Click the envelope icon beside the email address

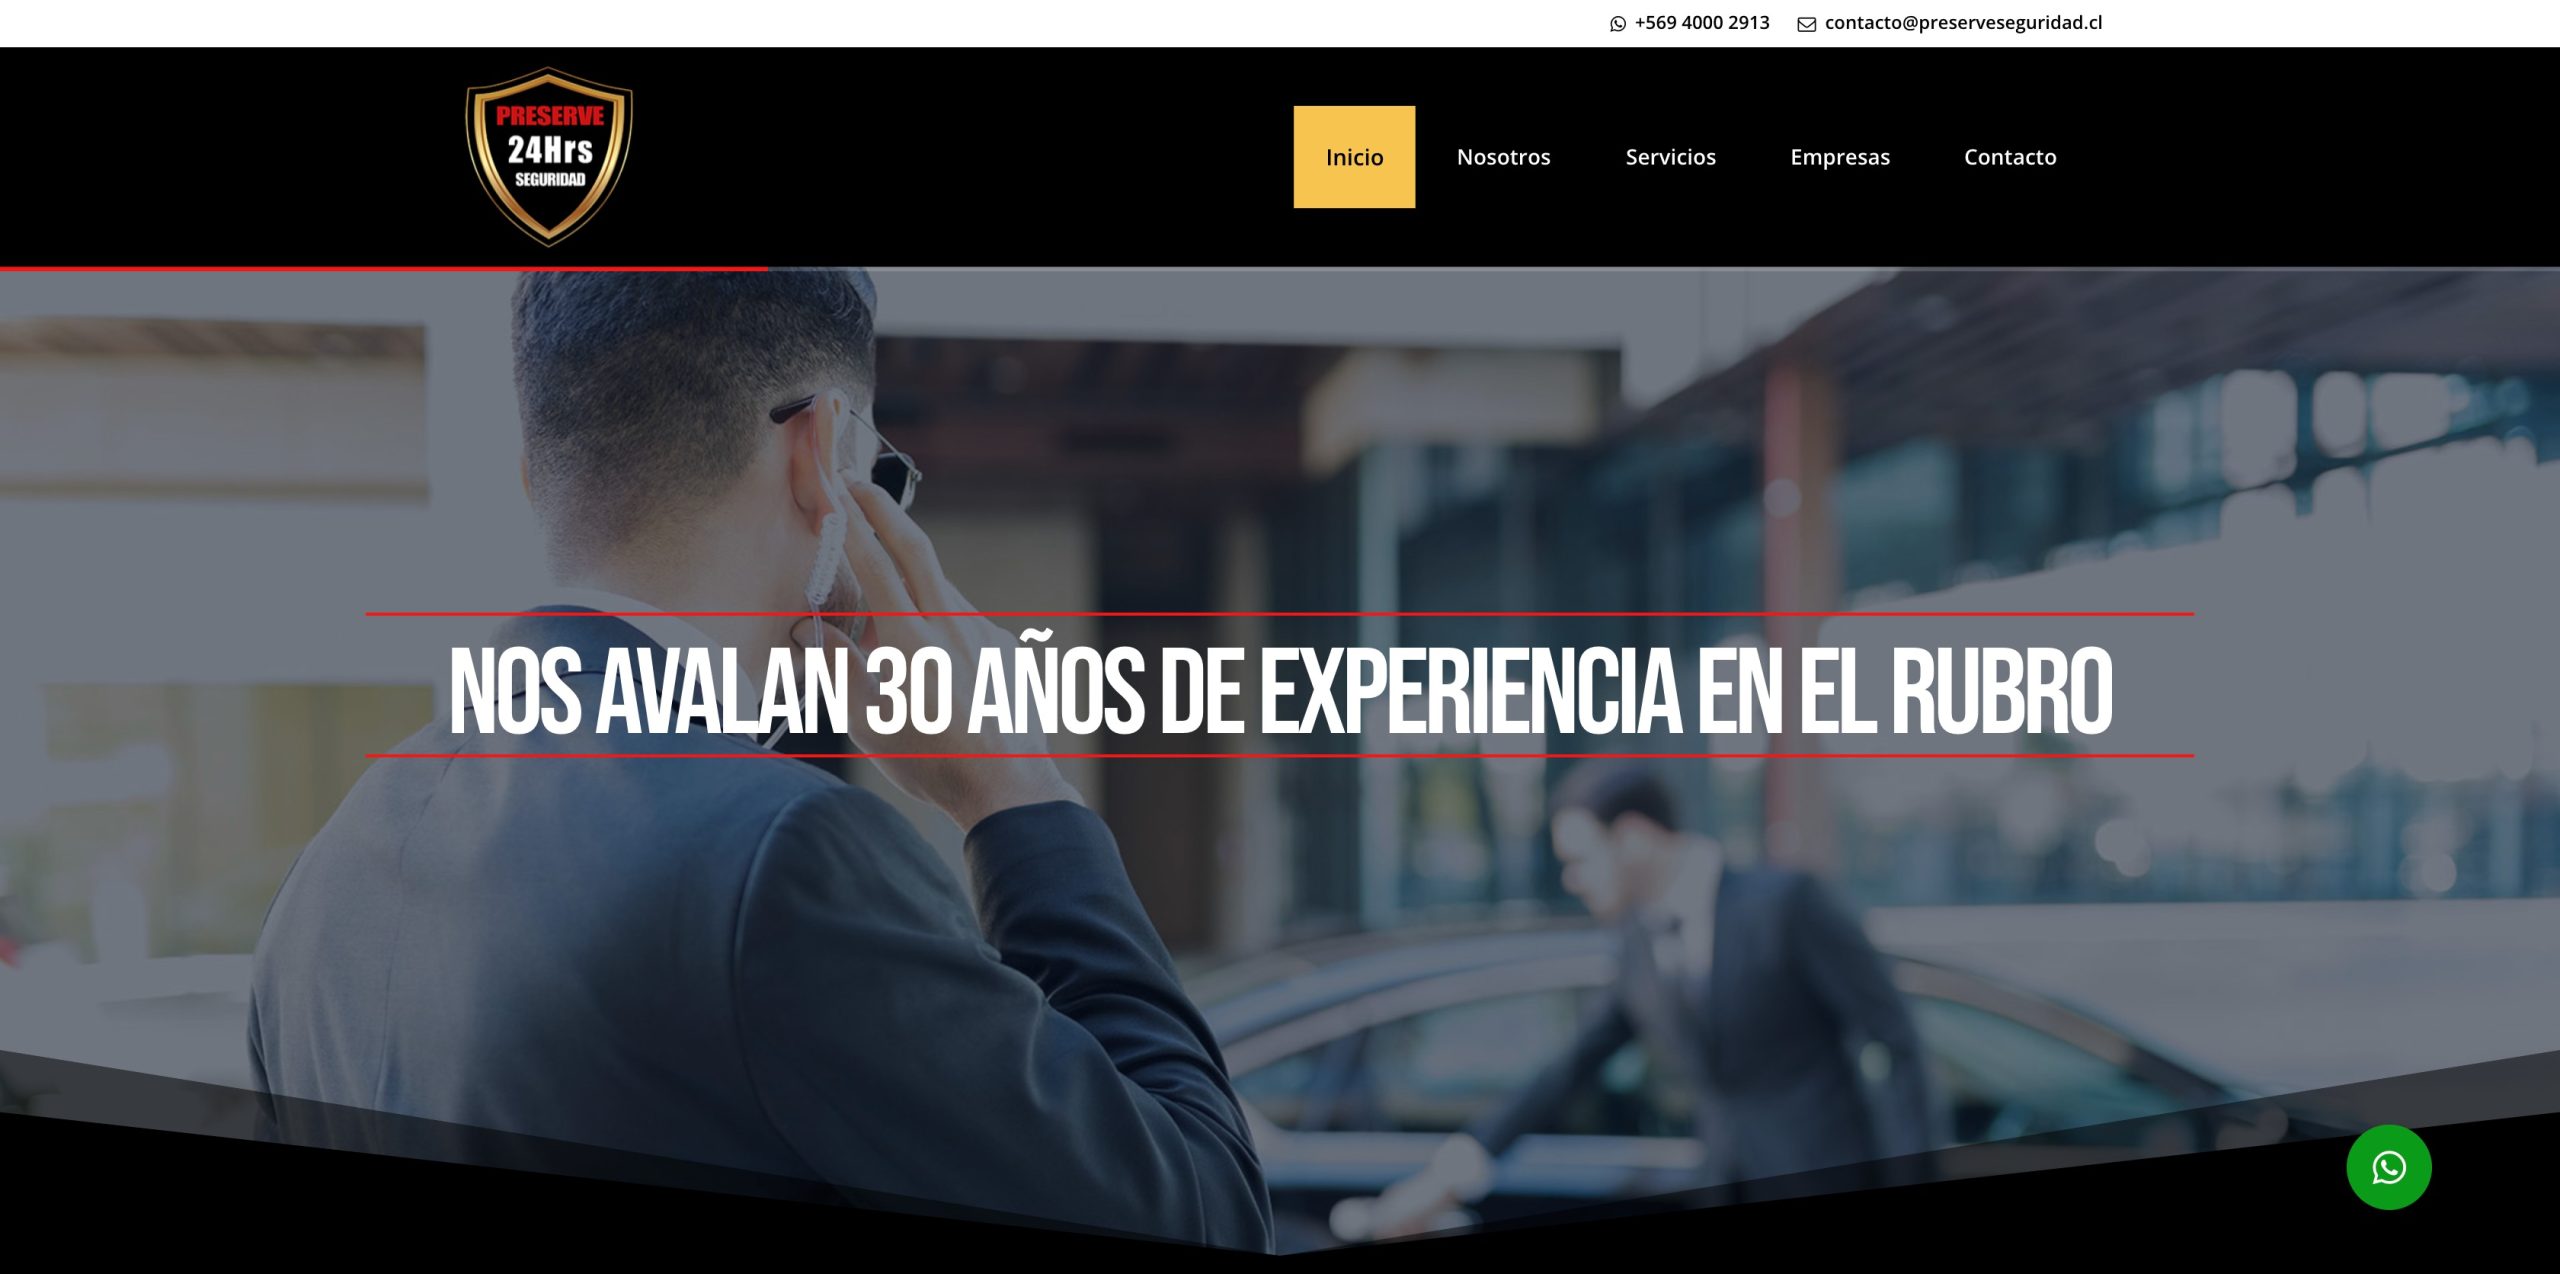pos(1806,24)
